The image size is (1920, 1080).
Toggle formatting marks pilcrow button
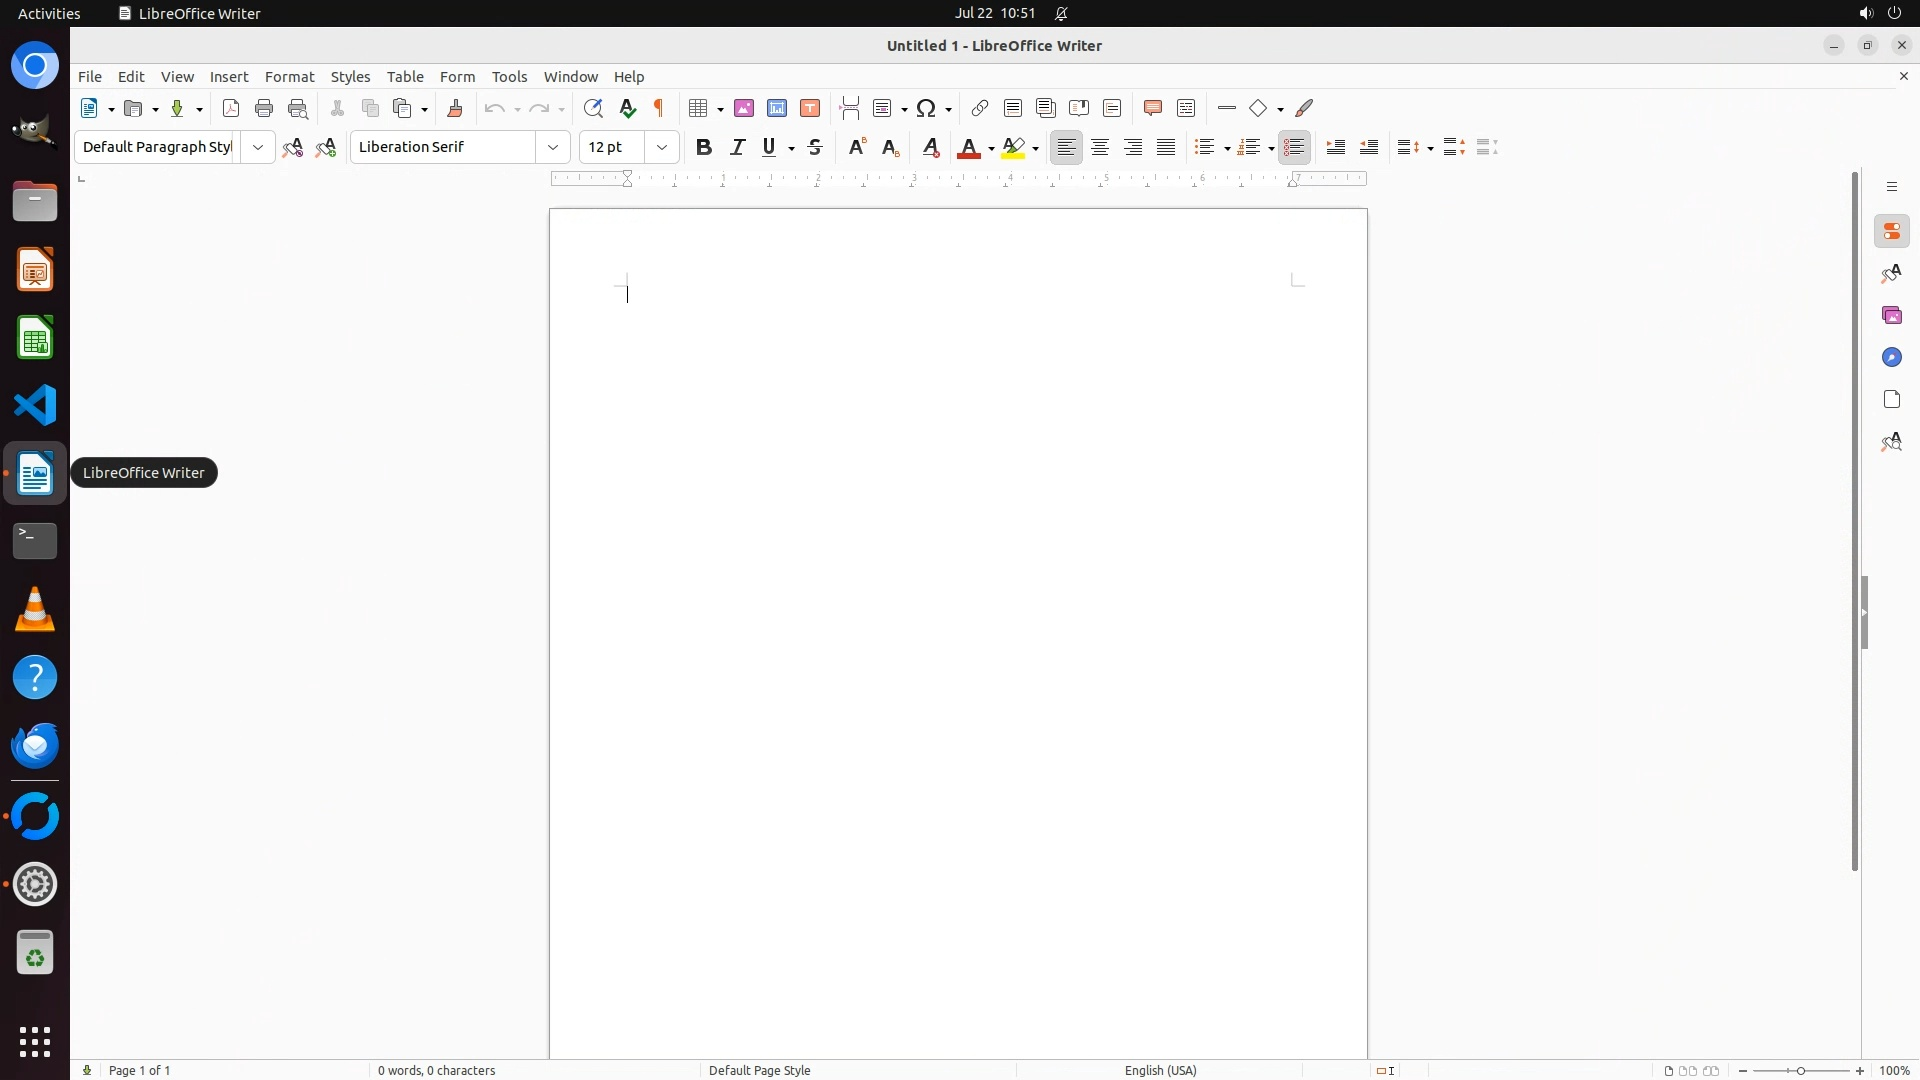click(x=659, y=109)
